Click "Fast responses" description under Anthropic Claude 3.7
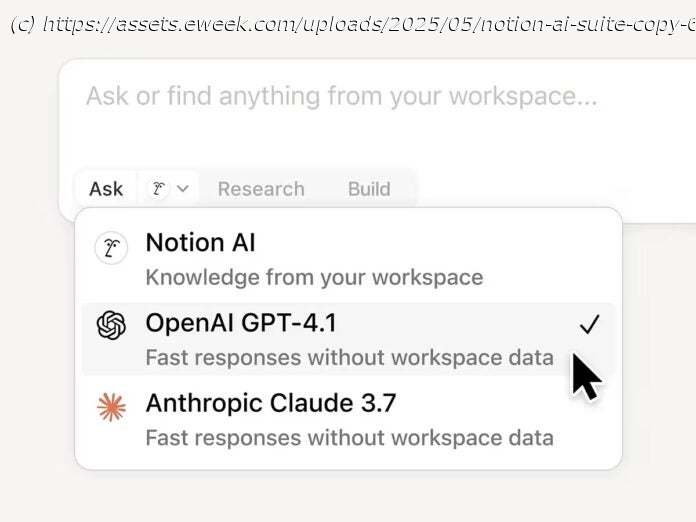Image resolution: width=696 pixels, height=522 pixels. pos(349,437)
